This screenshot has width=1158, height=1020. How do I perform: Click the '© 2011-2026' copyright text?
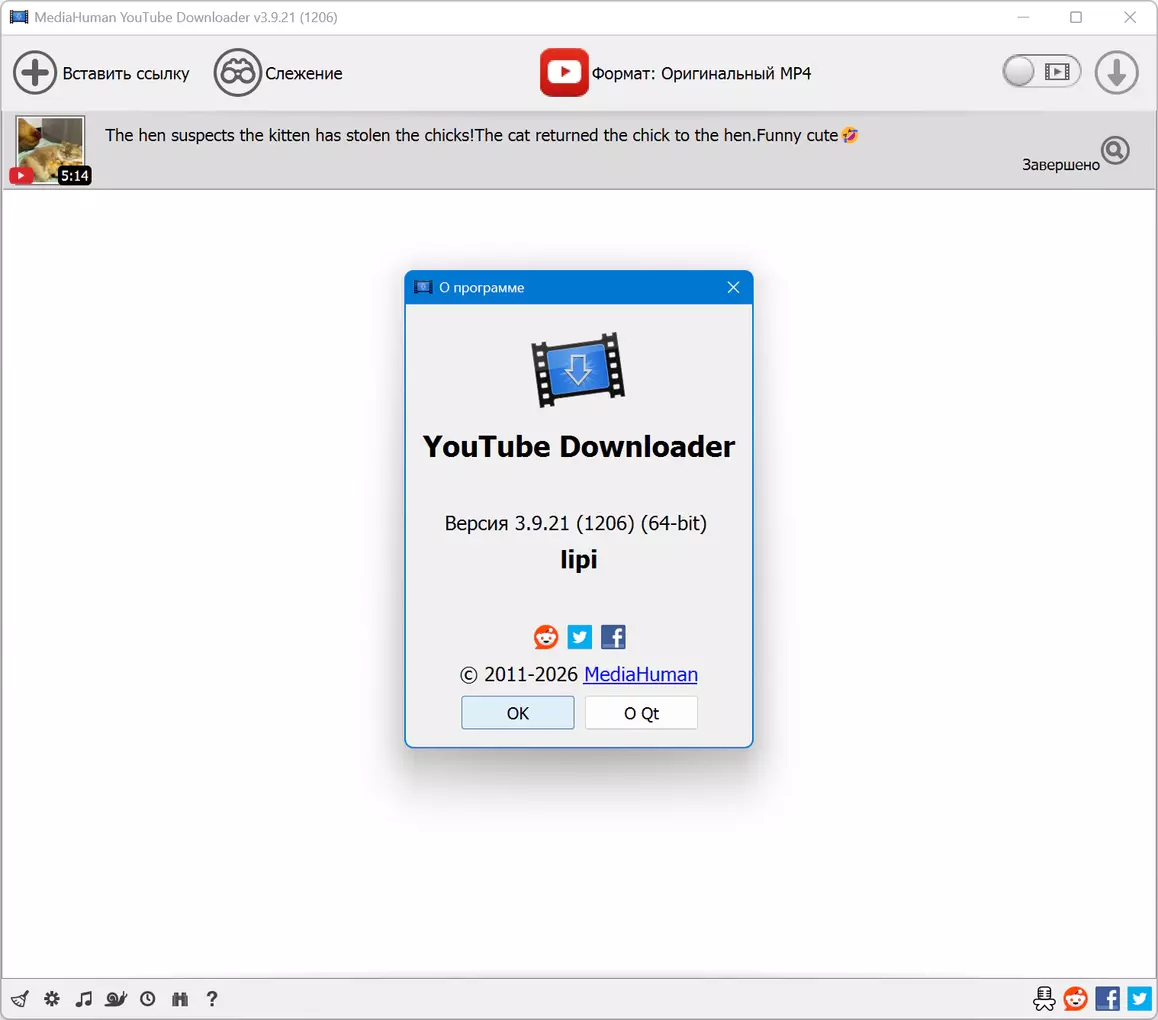coord(518,674)
